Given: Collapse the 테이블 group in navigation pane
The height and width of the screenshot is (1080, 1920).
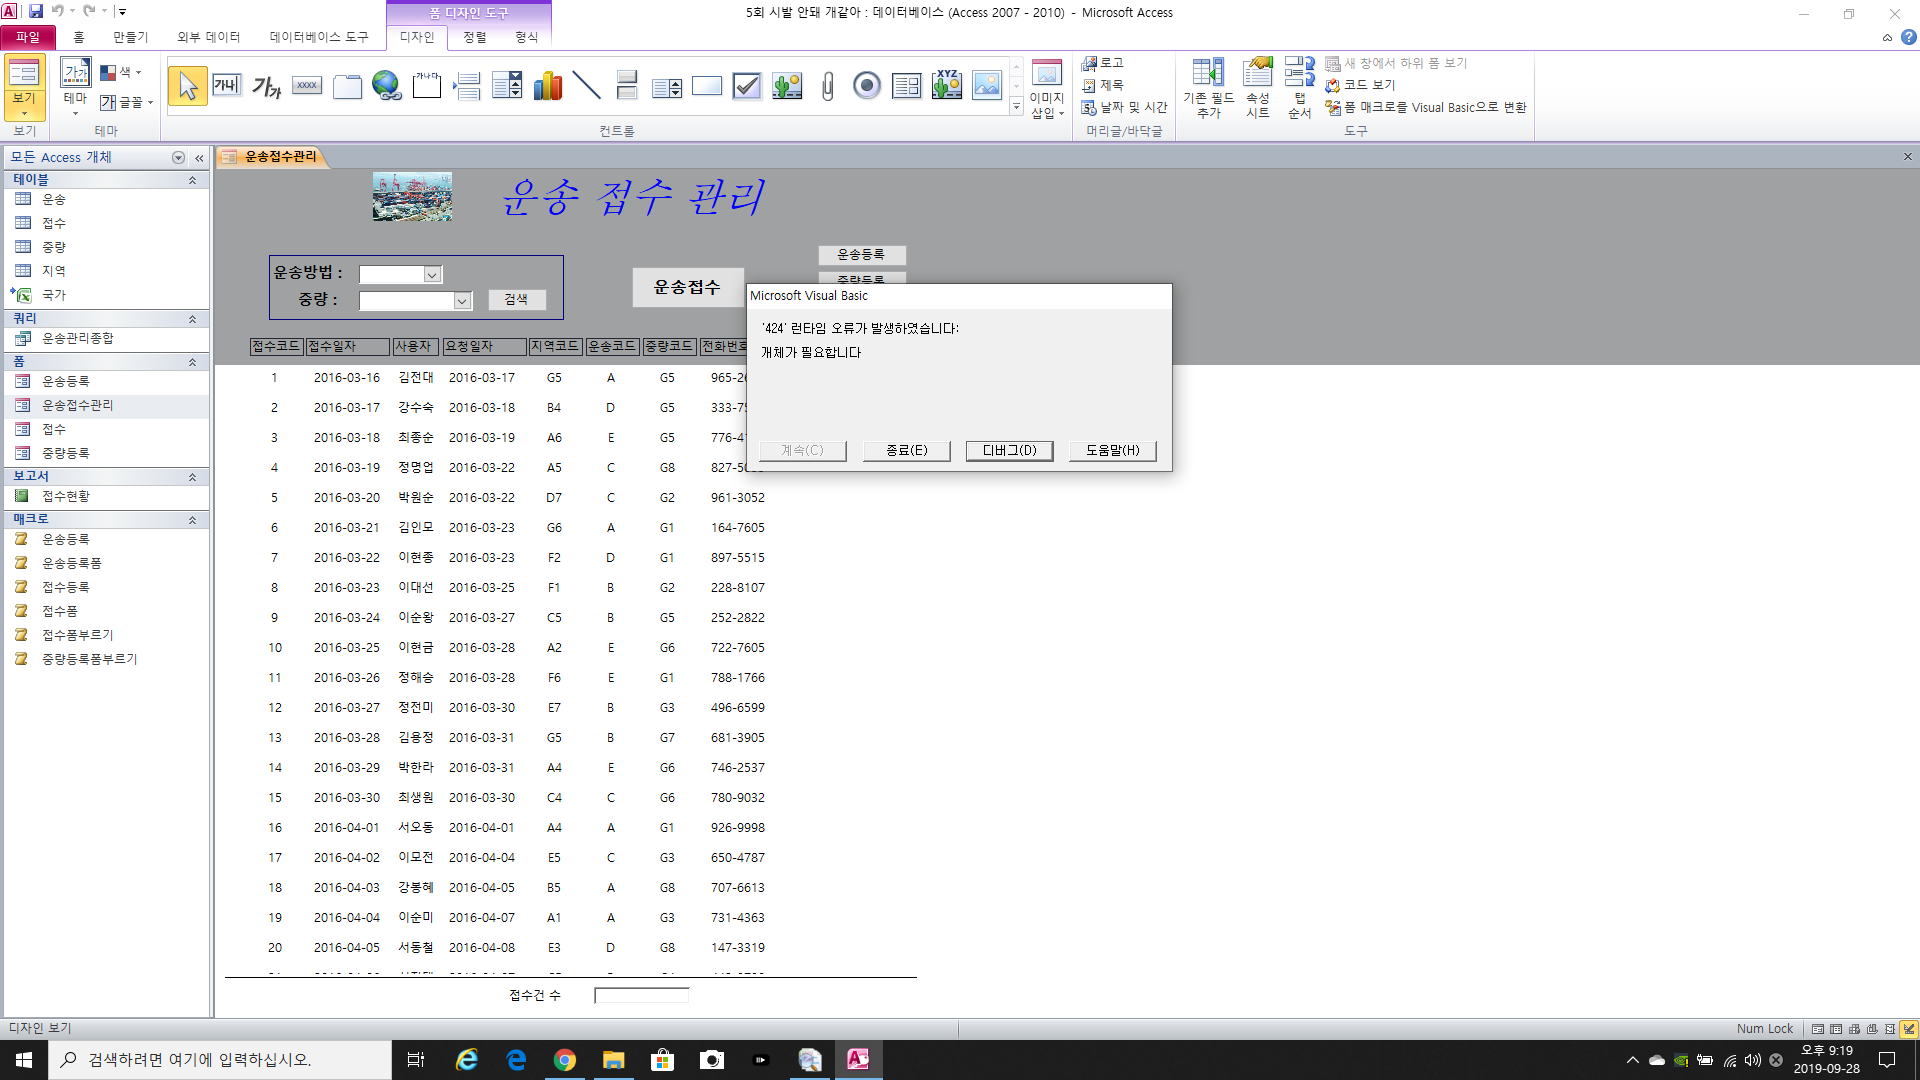Looking at the screenshot, I should point(192,180).
